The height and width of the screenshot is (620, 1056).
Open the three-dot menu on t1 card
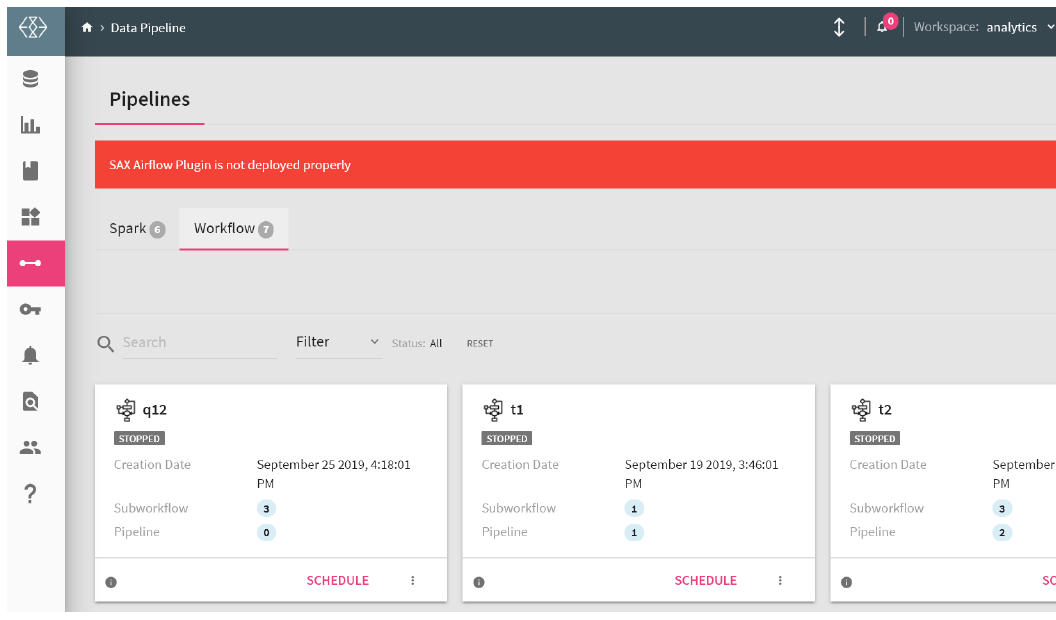click(780, 580)
